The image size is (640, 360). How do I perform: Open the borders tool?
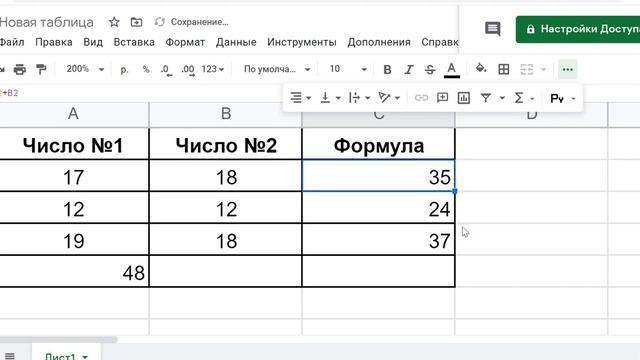[x=504, y=69]
